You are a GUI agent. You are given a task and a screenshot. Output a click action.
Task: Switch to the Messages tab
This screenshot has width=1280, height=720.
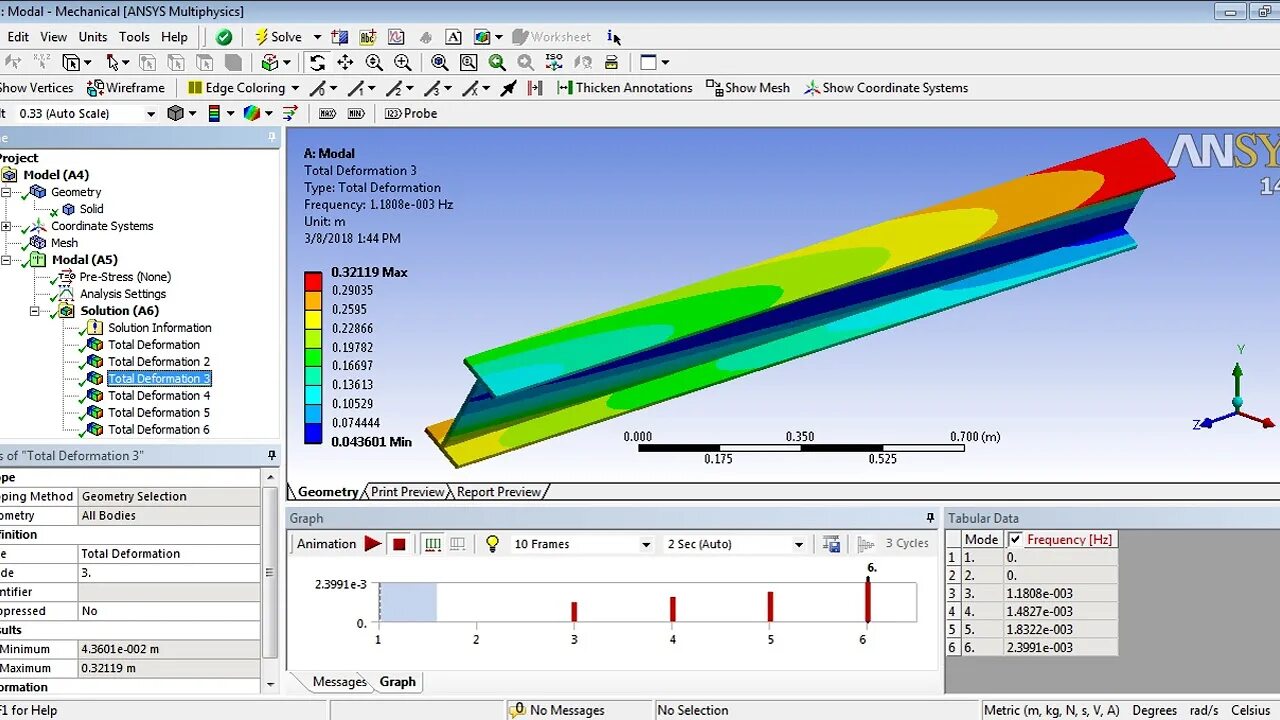pos(339,682)
